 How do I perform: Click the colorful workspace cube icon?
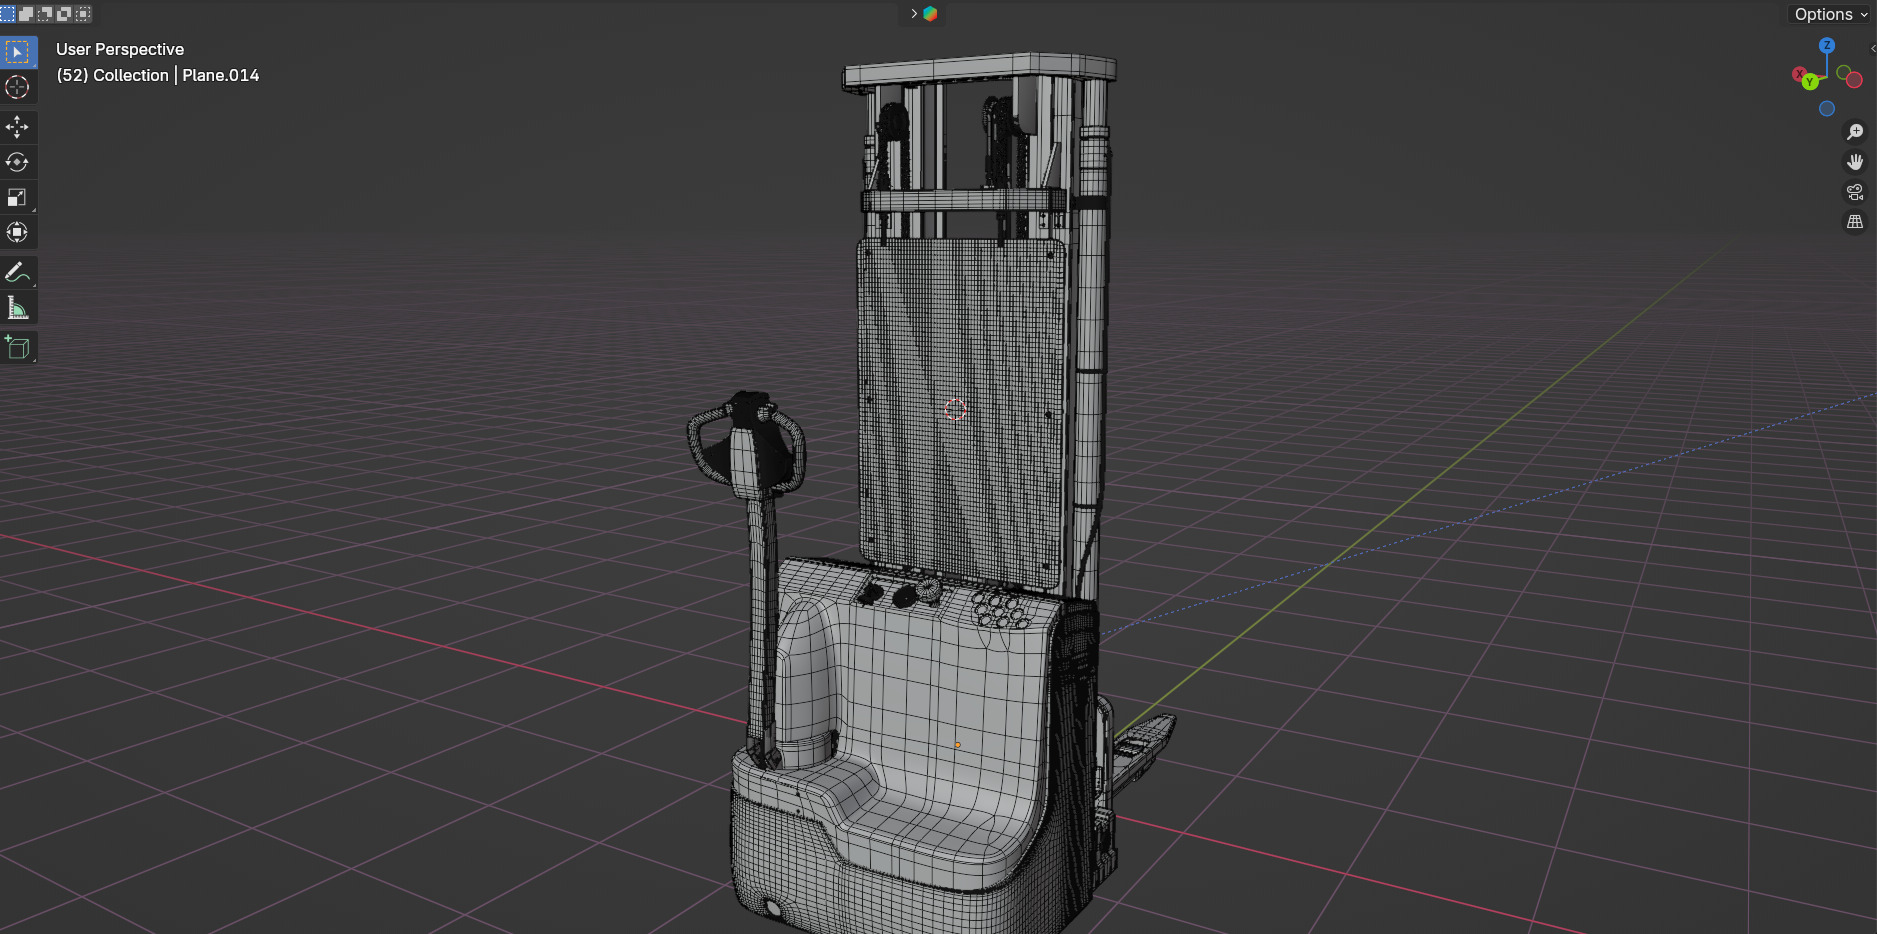pos(931,14)
